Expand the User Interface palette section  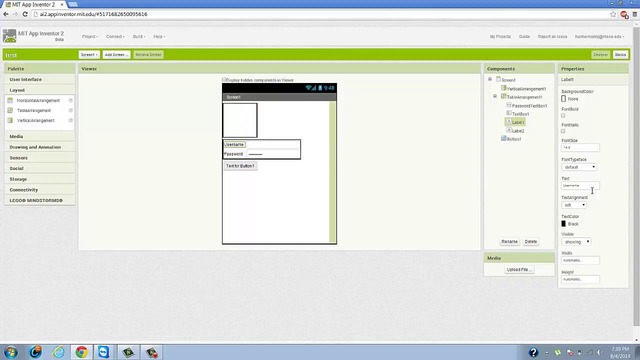pyautogui.click(x=40, y=79)
